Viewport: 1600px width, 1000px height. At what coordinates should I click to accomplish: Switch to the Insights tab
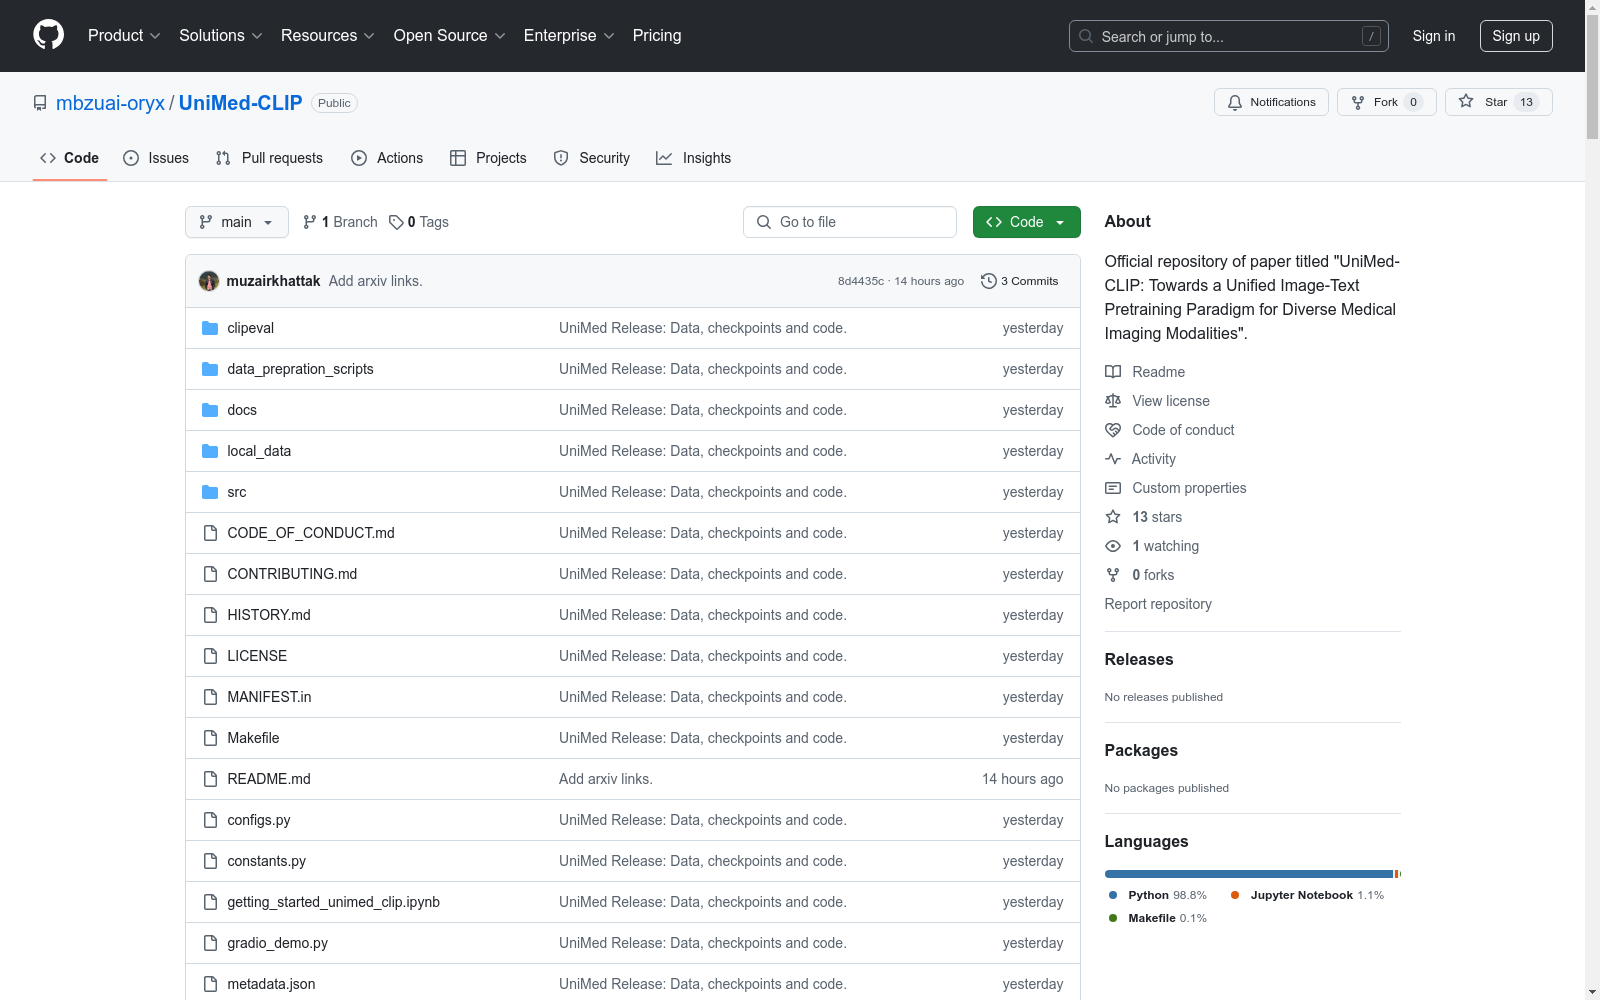tap(694, 158)
